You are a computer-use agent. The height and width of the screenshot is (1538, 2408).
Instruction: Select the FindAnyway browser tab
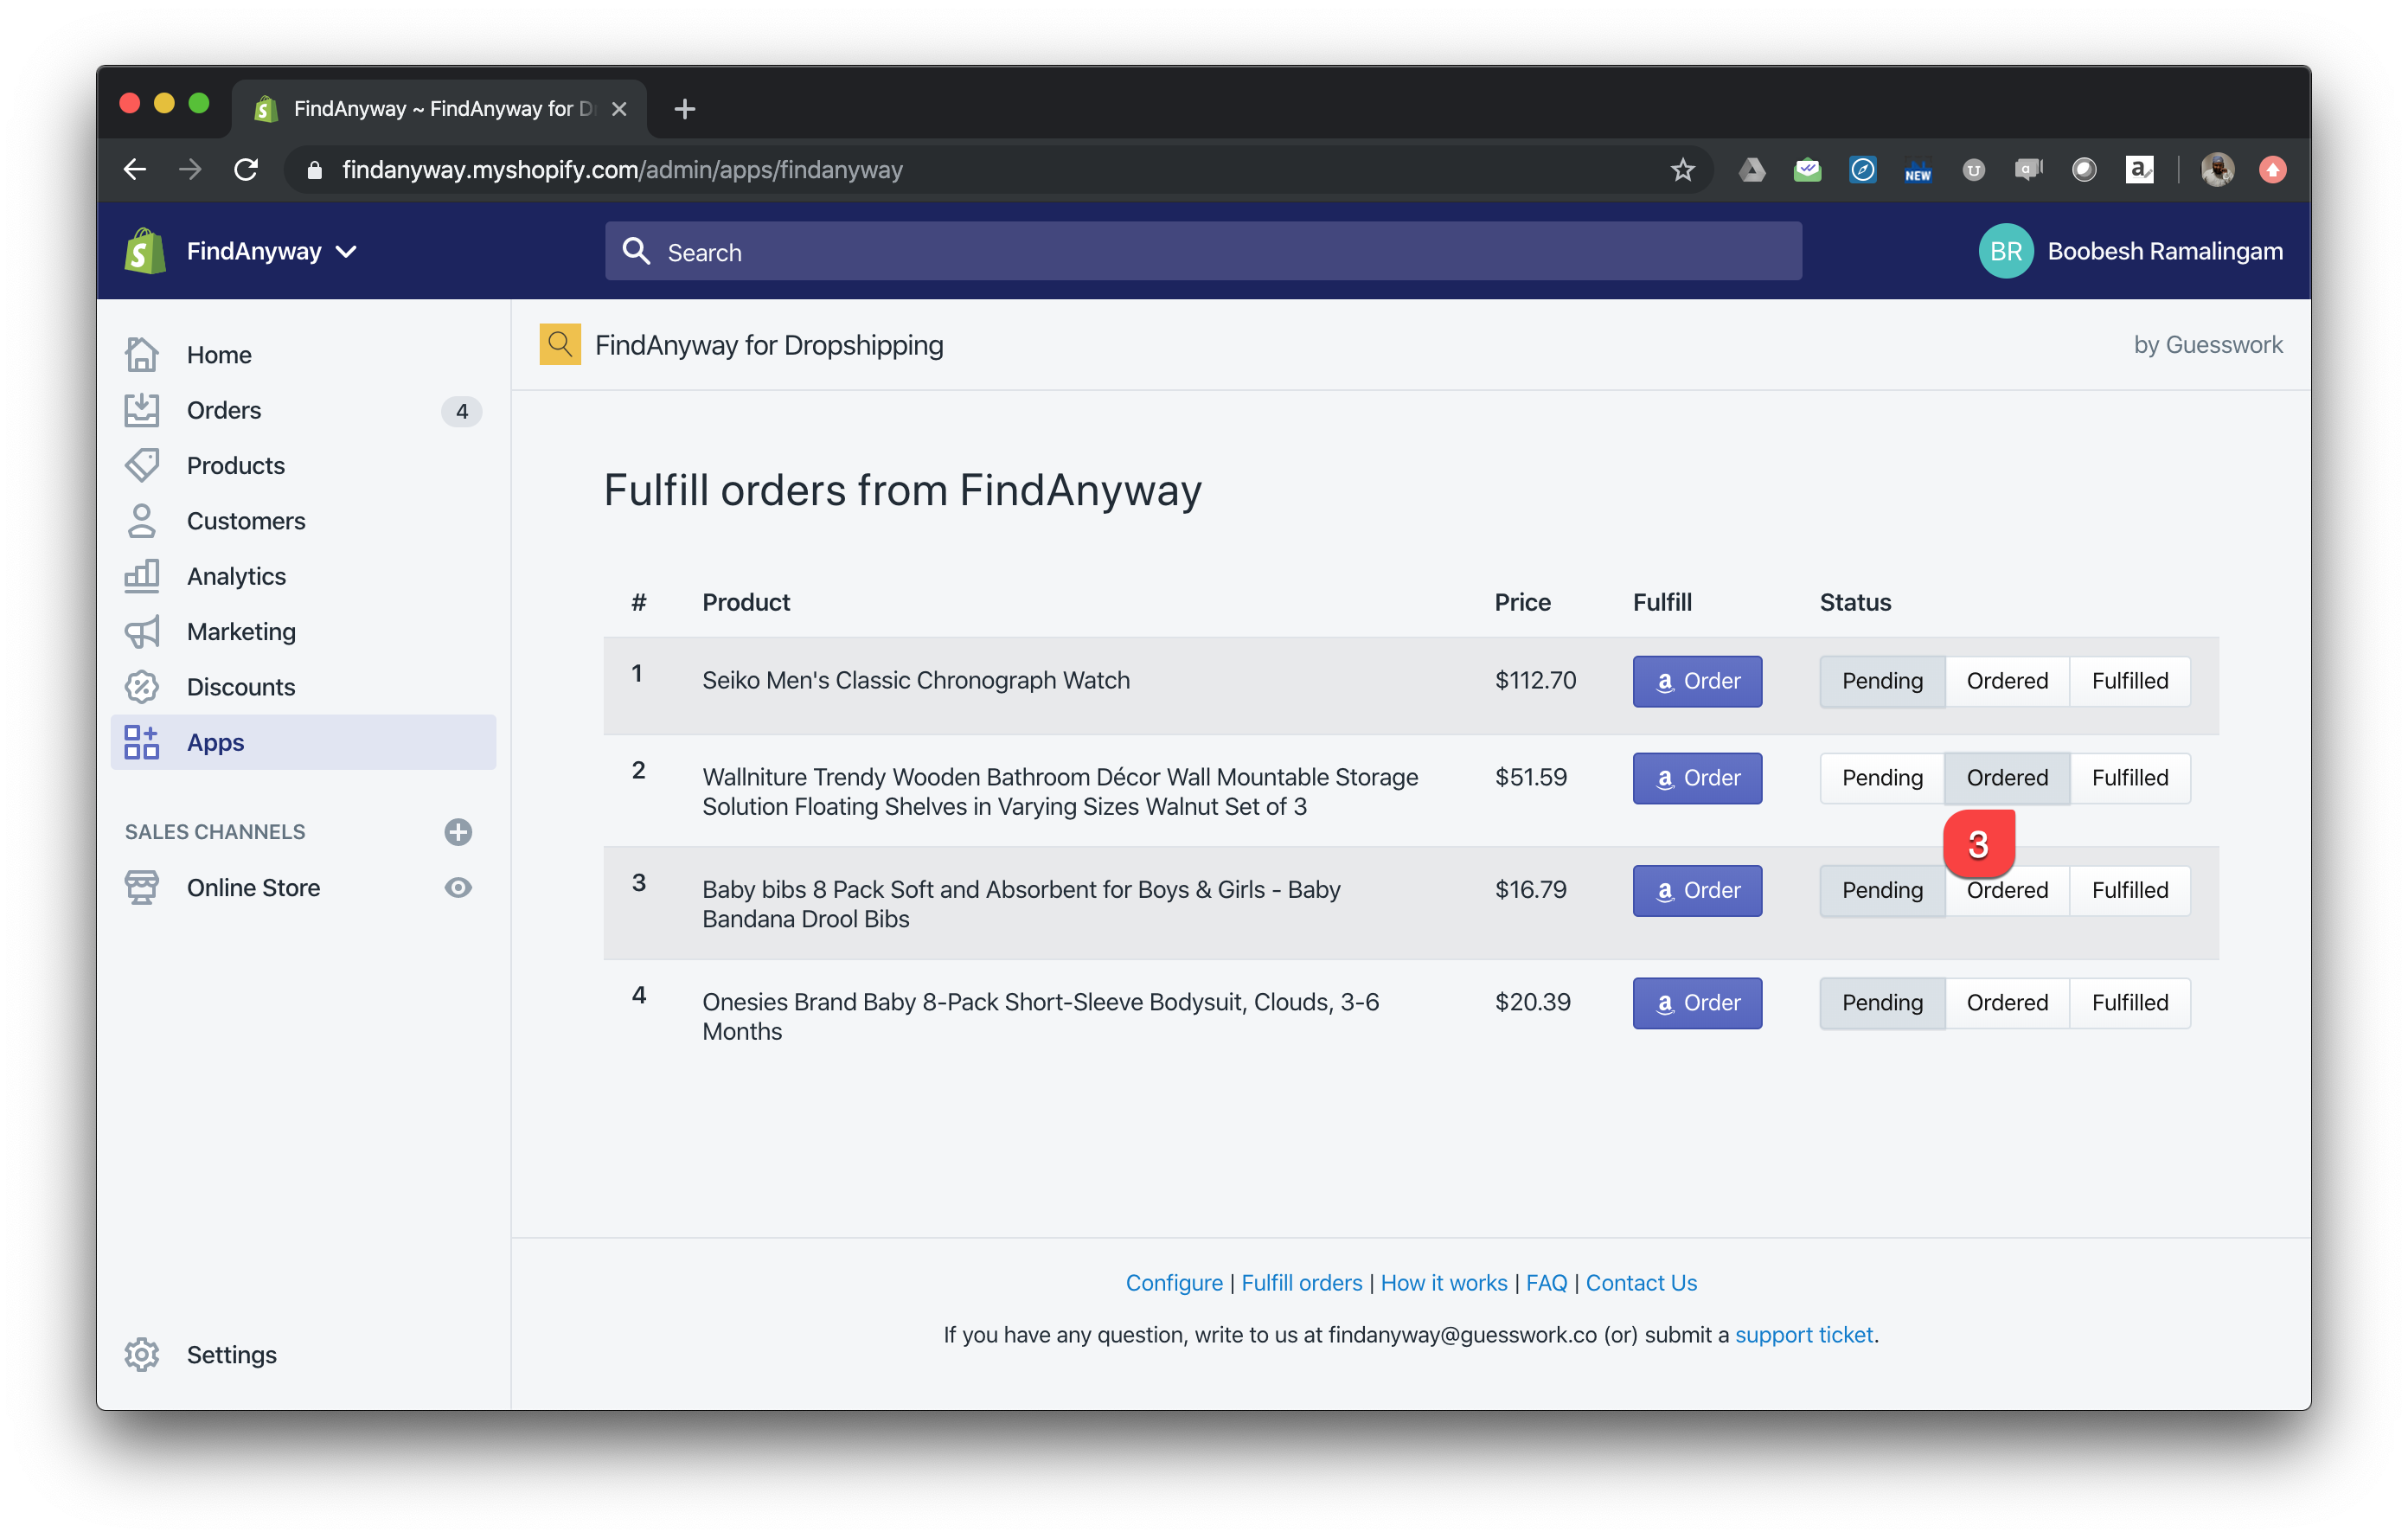pyautogui.click(x=440, y=108)
